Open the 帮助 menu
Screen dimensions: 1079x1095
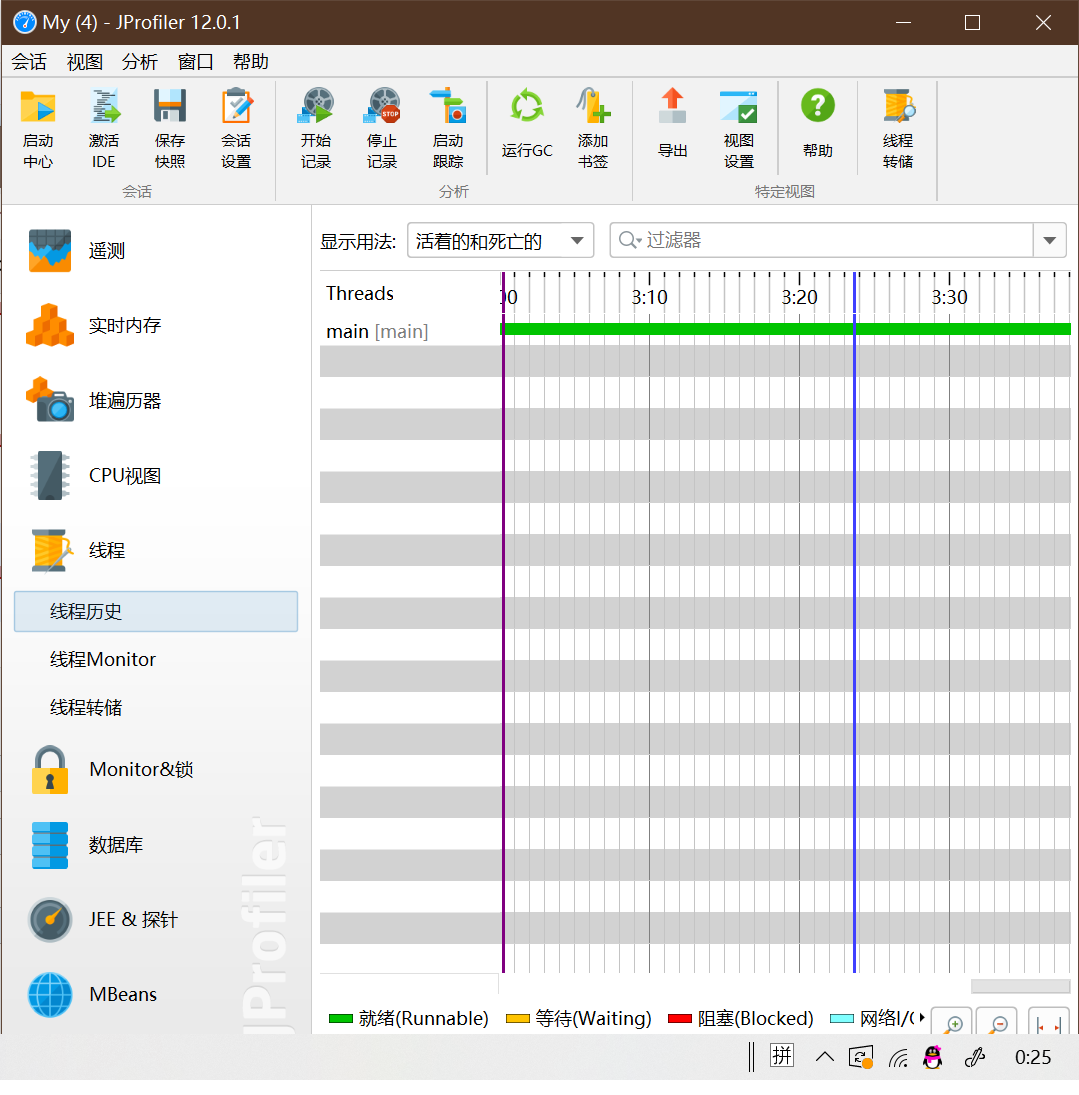251,62
